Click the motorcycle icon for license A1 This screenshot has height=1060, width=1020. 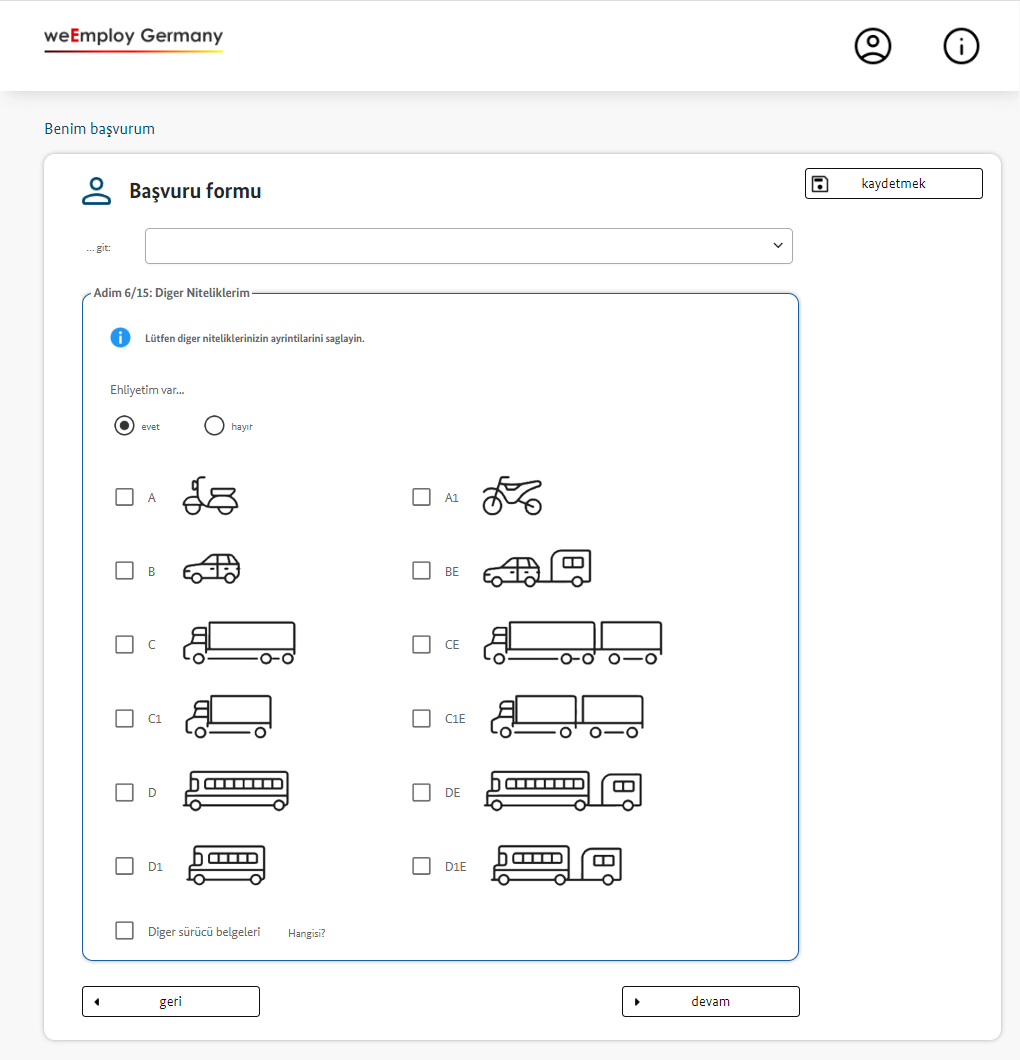coord(512,496)
